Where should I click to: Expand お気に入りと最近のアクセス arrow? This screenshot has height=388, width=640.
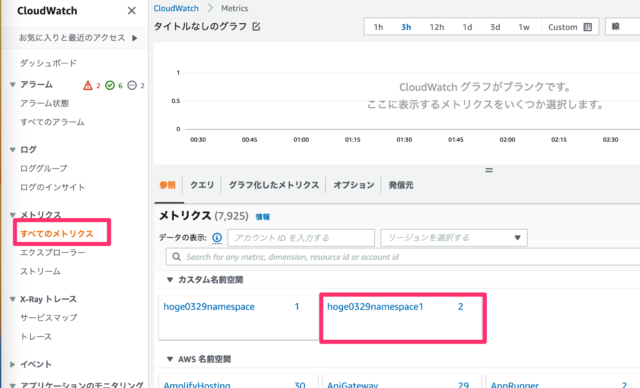(x=135, y=38)
